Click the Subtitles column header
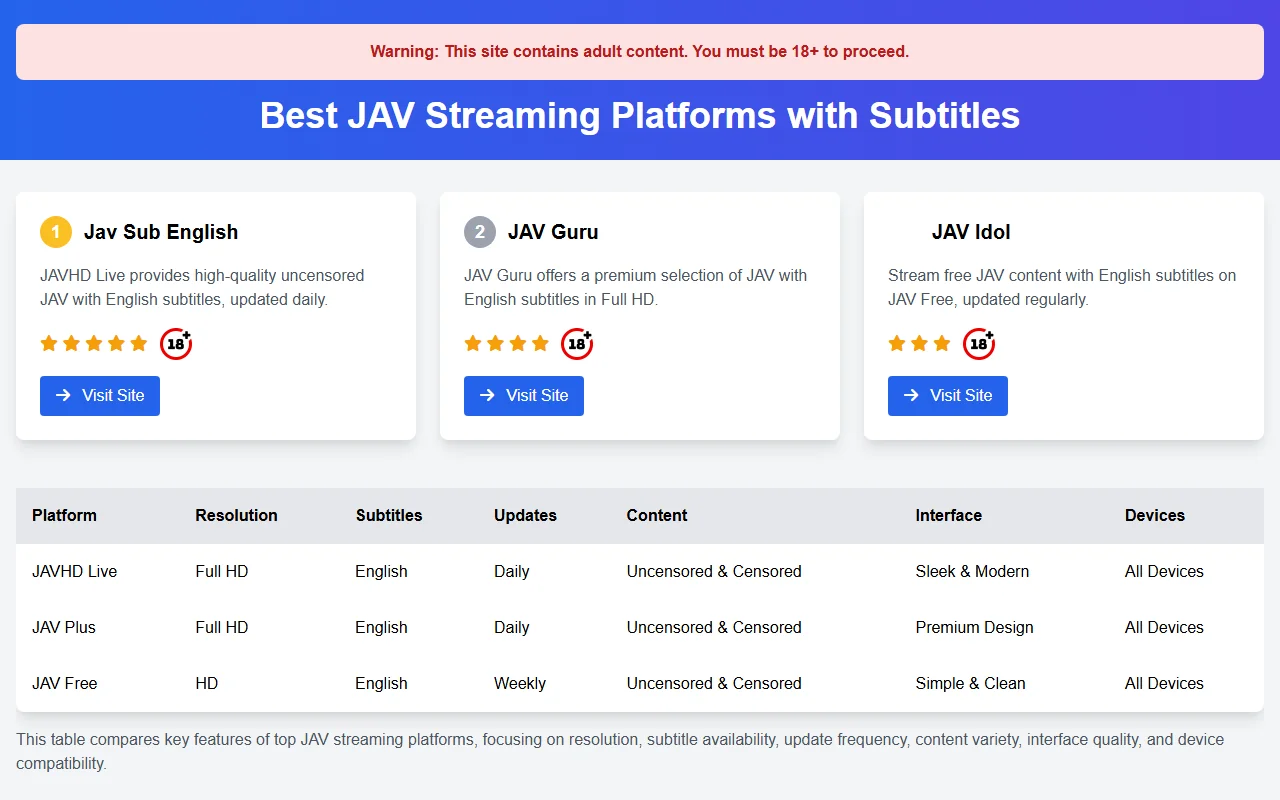 pyautogui.click(x=388, y=515)
